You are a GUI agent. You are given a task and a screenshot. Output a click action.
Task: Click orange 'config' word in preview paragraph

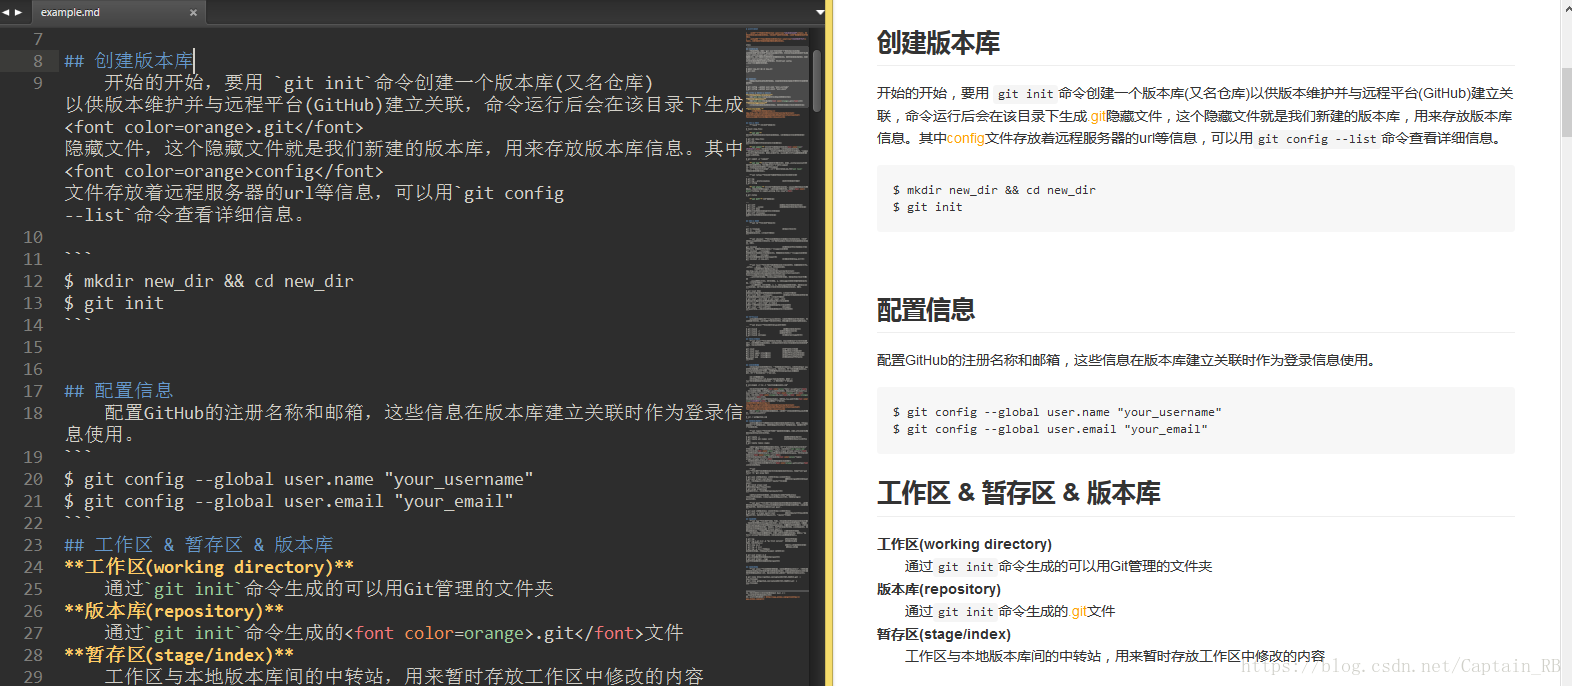coord(965,138)
